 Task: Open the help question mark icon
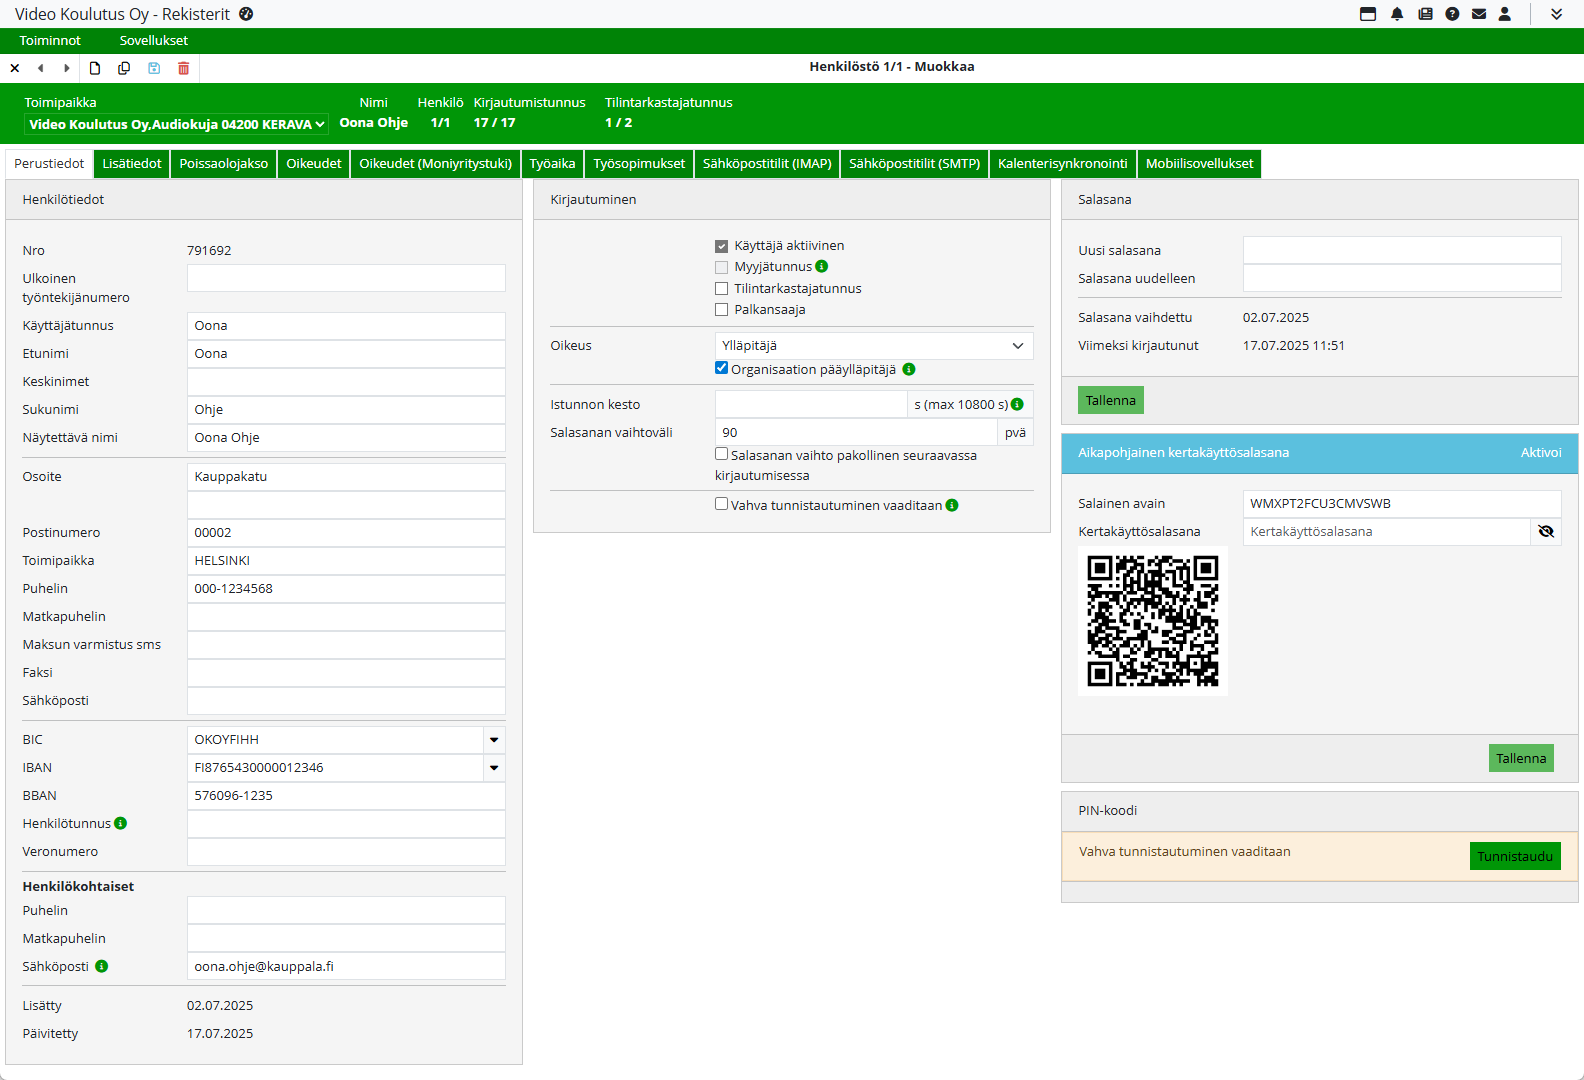(1452, 14)
